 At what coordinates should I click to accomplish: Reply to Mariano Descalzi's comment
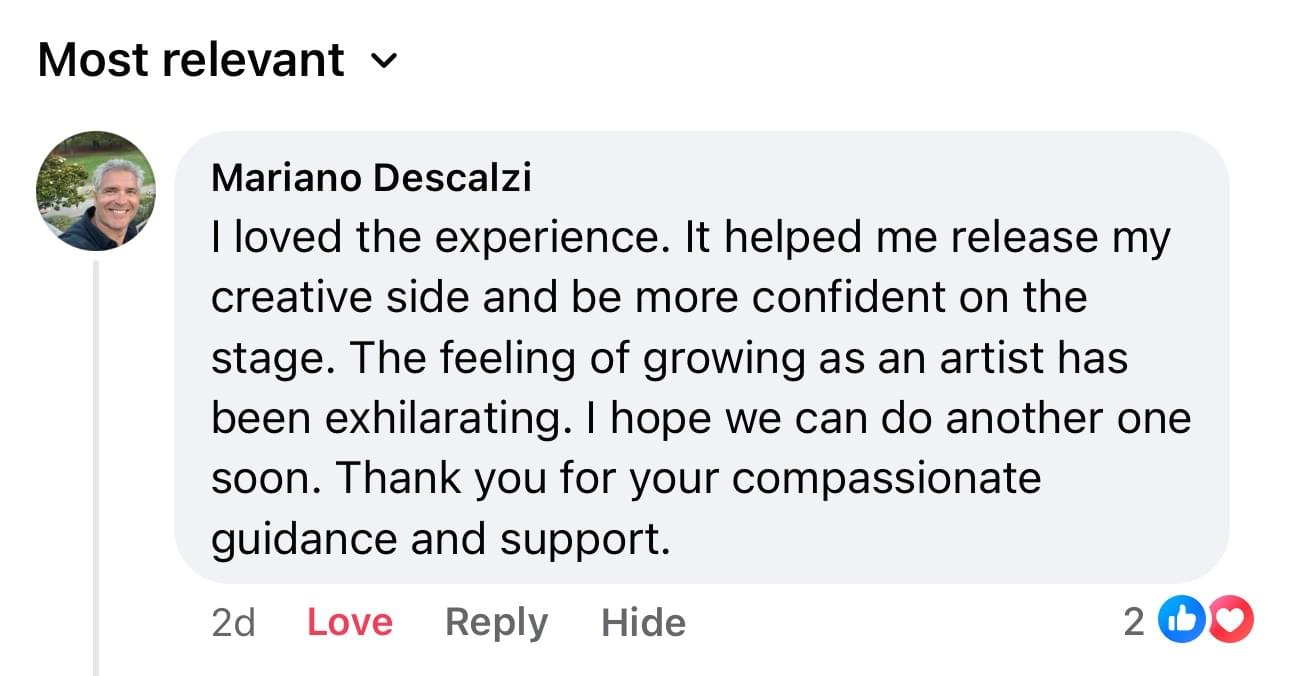tap(496, 622)
